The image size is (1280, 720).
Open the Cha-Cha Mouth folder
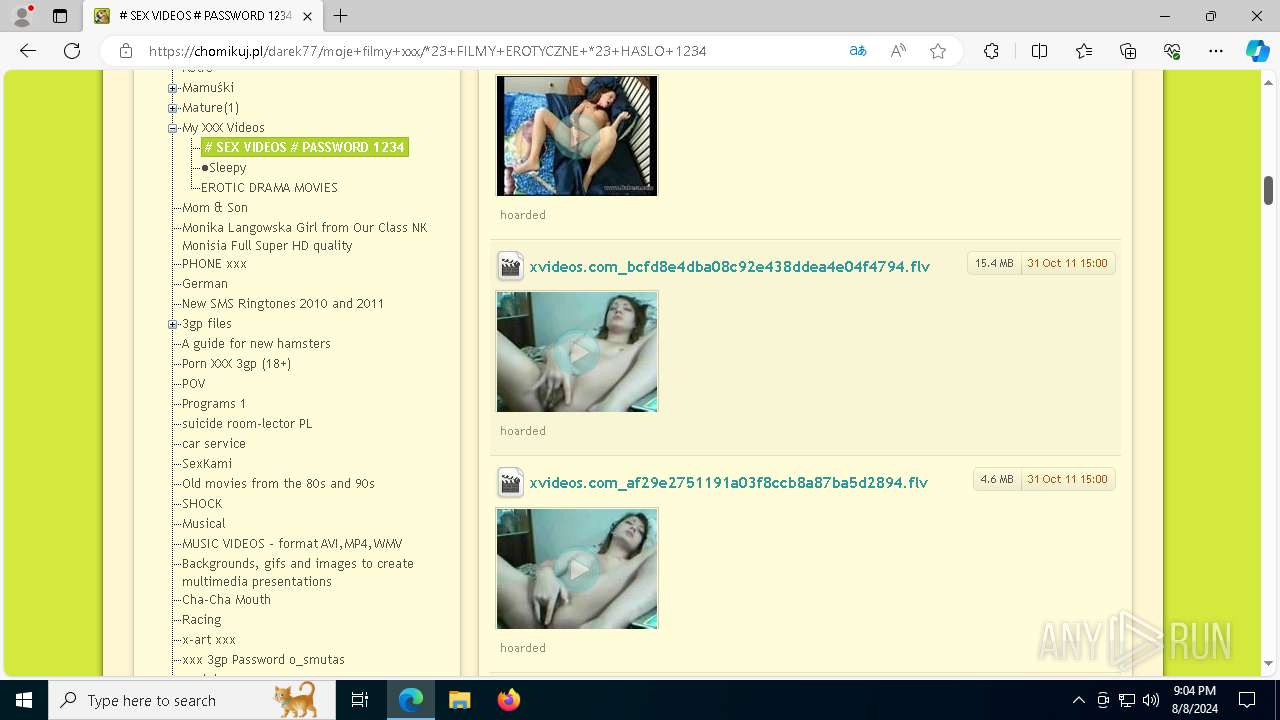click(x=226, y=599)
